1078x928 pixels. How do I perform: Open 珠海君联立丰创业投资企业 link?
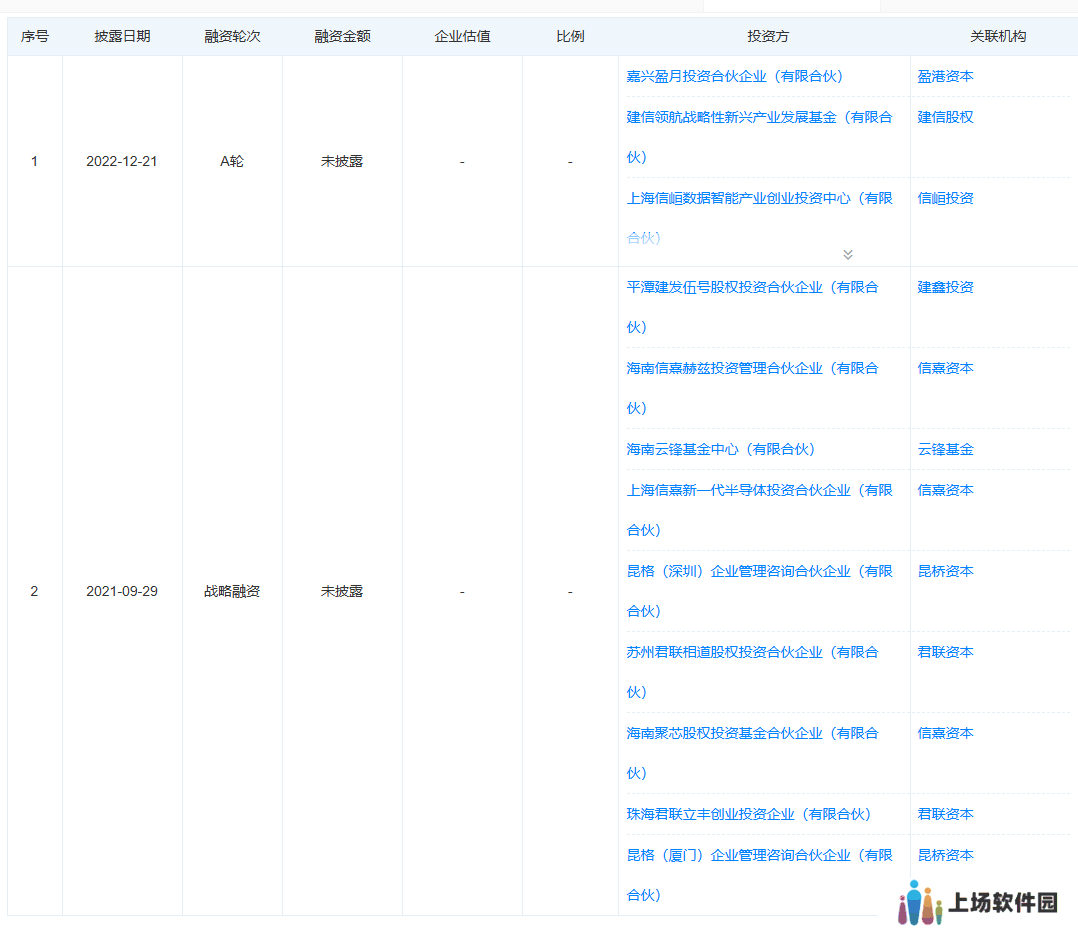(749, 814)
